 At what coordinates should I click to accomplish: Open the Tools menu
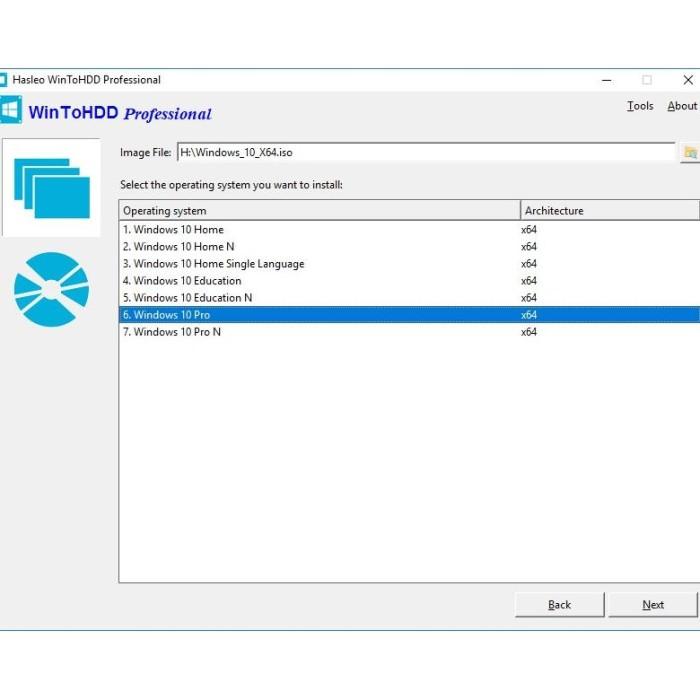pos(640,106)
